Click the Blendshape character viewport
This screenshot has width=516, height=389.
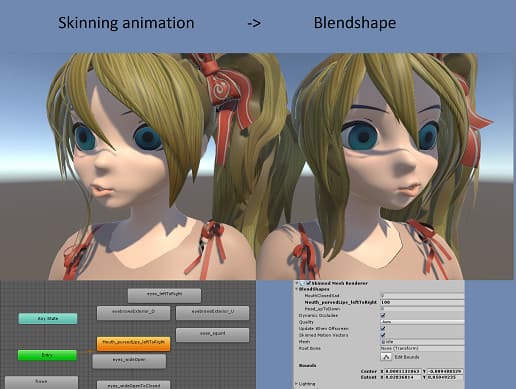385,166
